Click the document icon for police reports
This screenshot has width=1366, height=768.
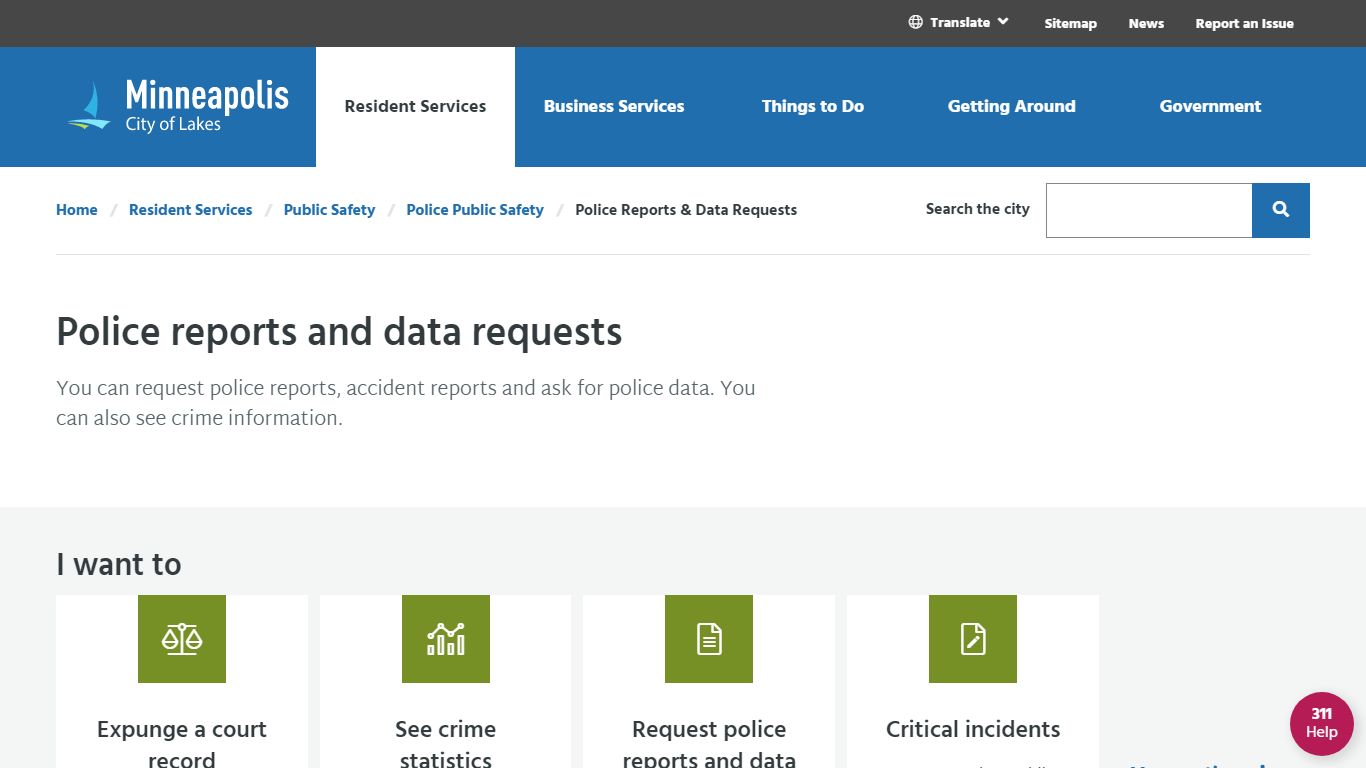pyautogui.click(x=709, y=639)
